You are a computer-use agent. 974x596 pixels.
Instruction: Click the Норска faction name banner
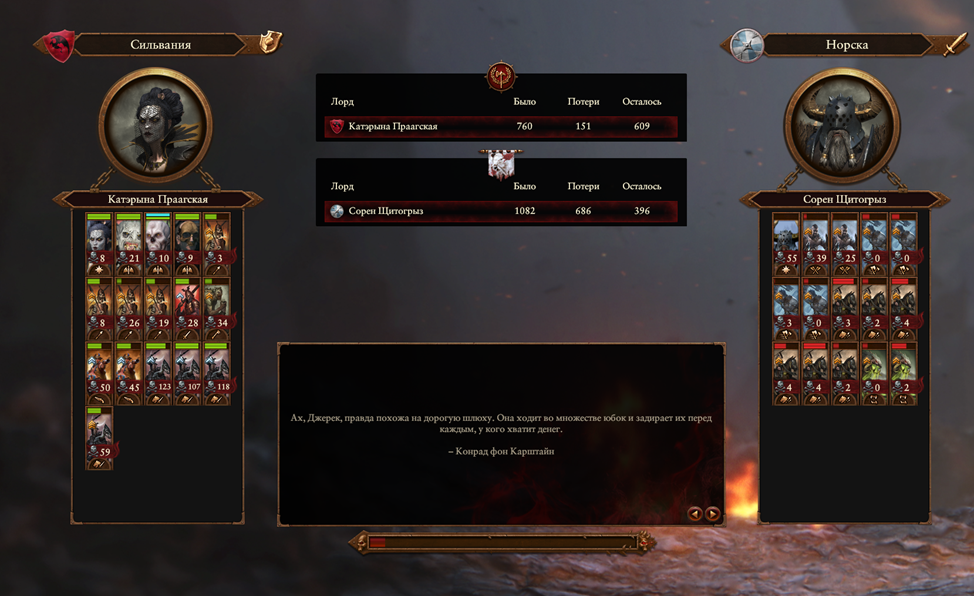tap(847, 45)
